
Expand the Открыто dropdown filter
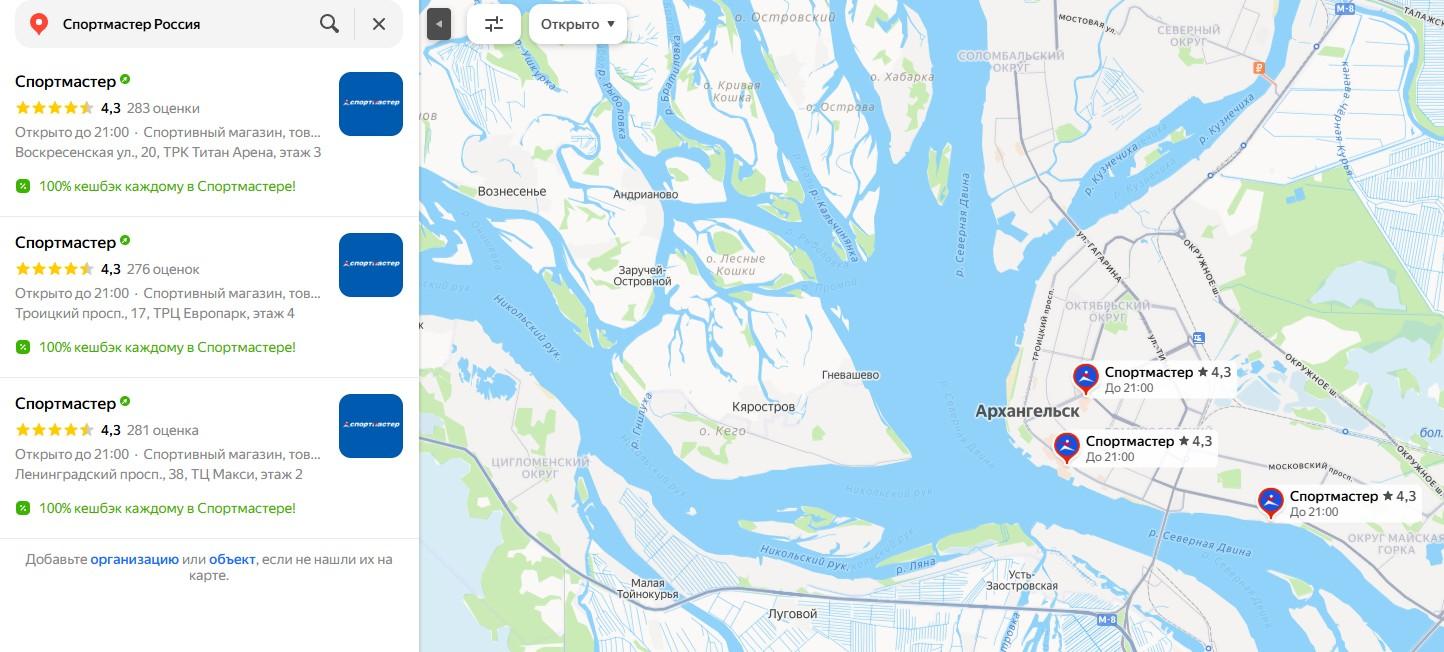point(578,24)
